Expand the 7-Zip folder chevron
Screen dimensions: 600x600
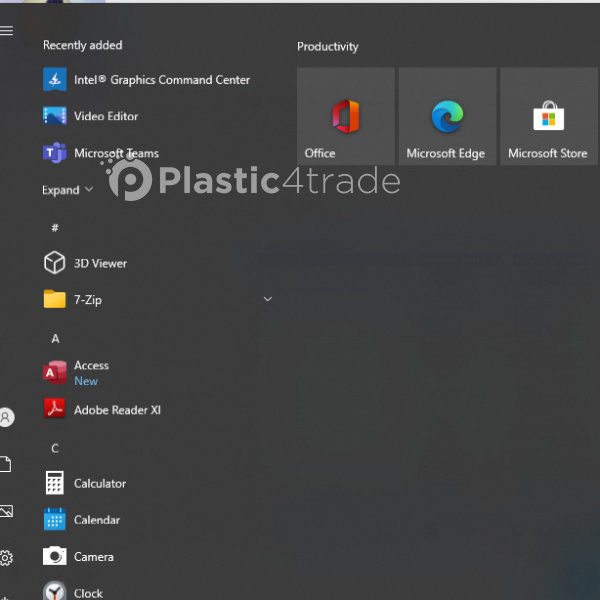[x=268, y=299]
